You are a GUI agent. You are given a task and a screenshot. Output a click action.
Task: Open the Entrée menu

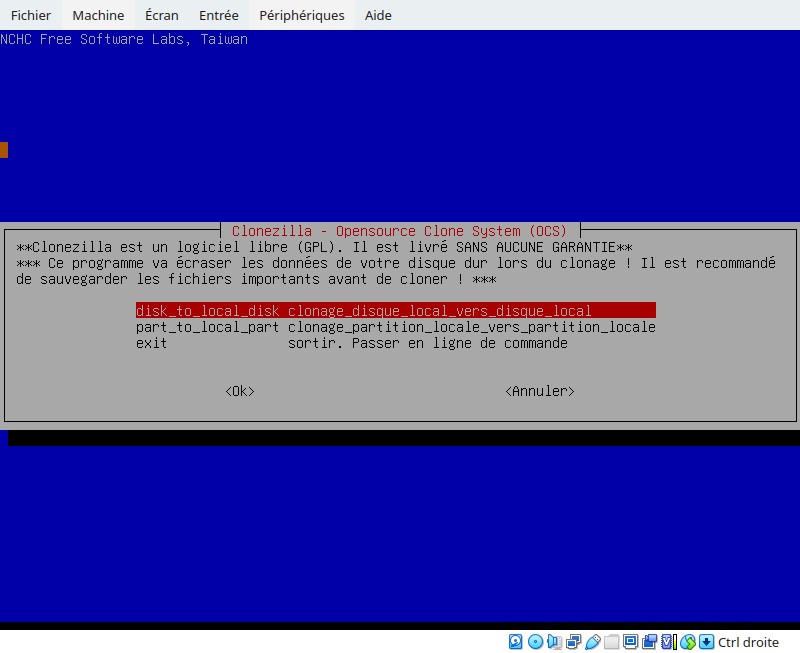[218, 15]
